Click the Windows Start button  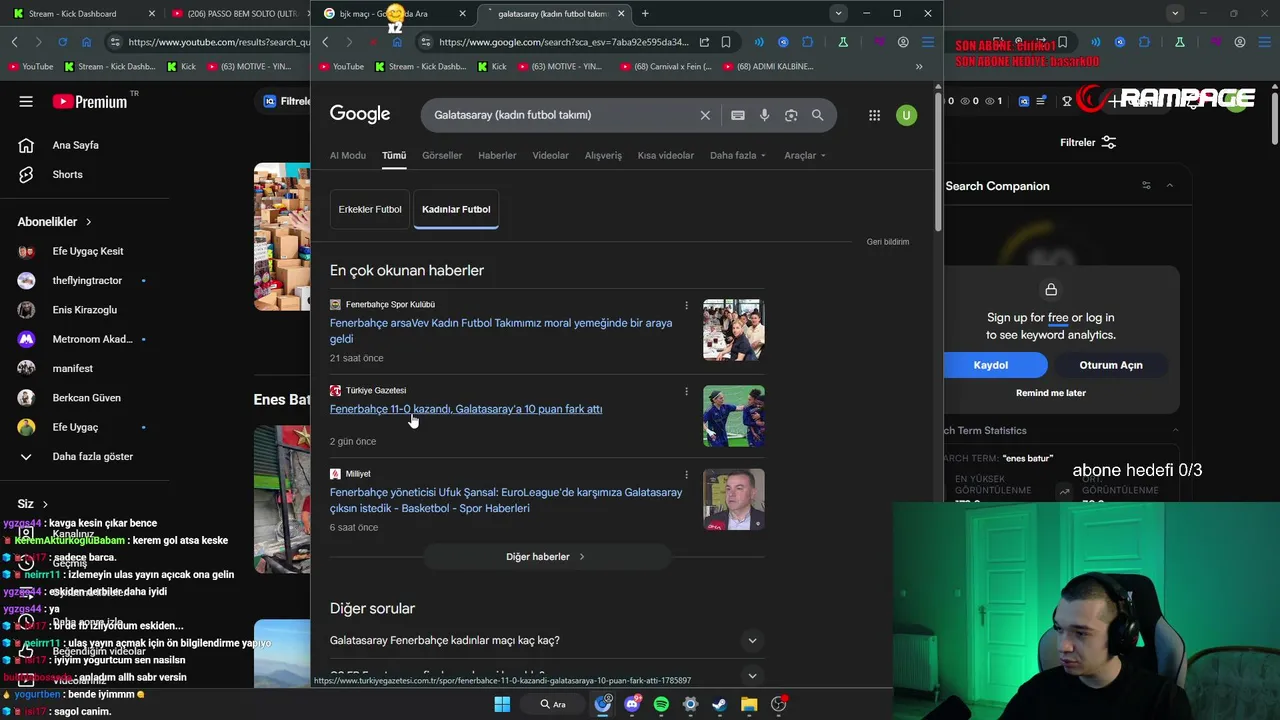(x=502, y=704)
